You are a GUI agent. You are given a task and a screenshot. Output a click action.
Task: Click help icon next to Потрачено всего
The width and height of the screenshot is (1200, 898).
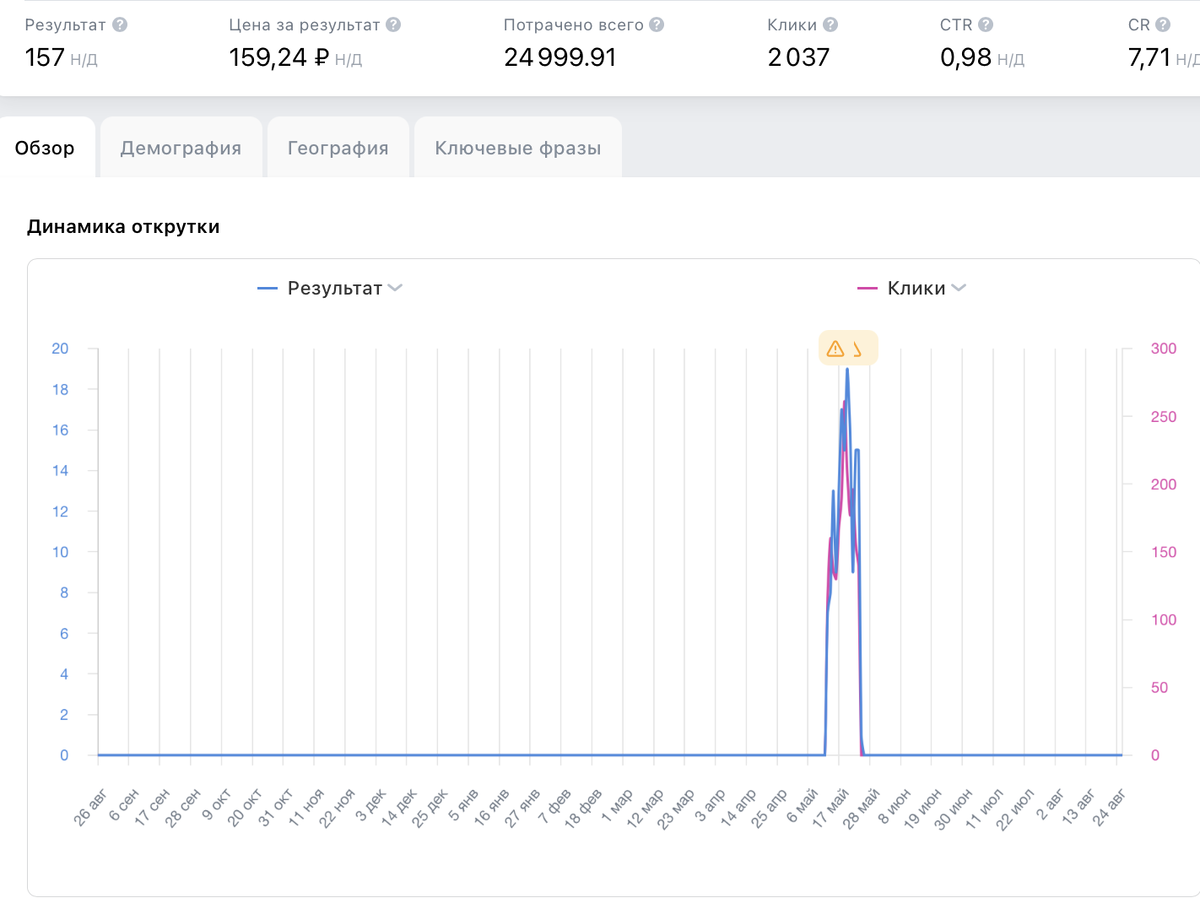coord(656,25)
